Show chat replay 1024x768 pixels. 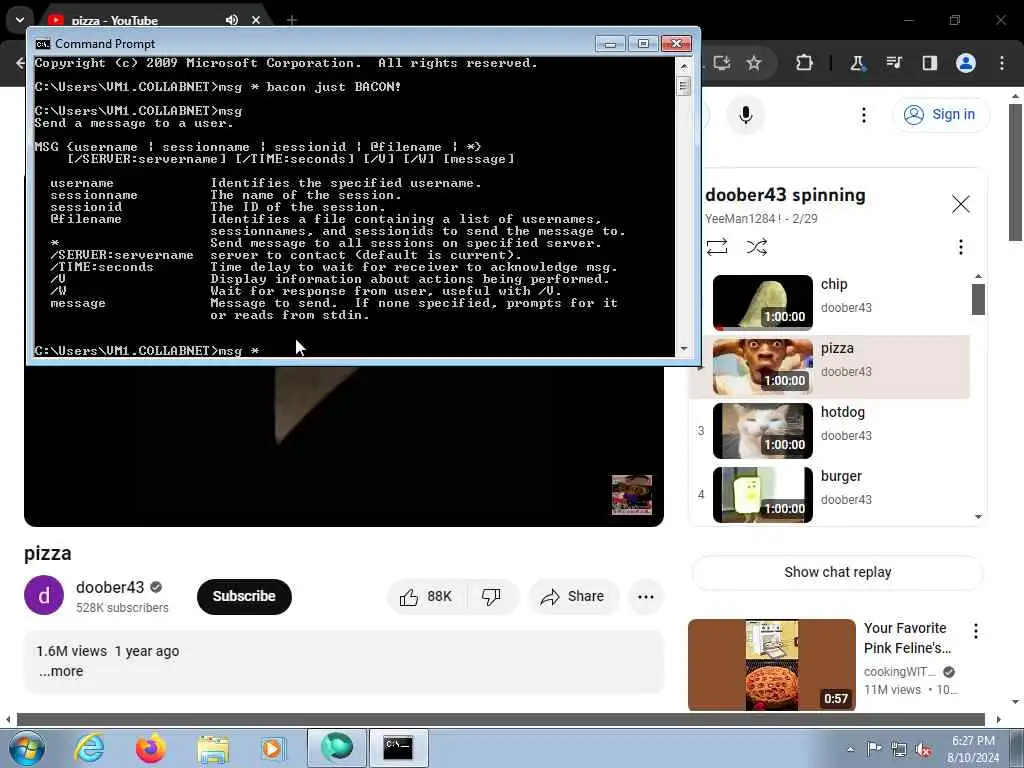coord(837,572)
